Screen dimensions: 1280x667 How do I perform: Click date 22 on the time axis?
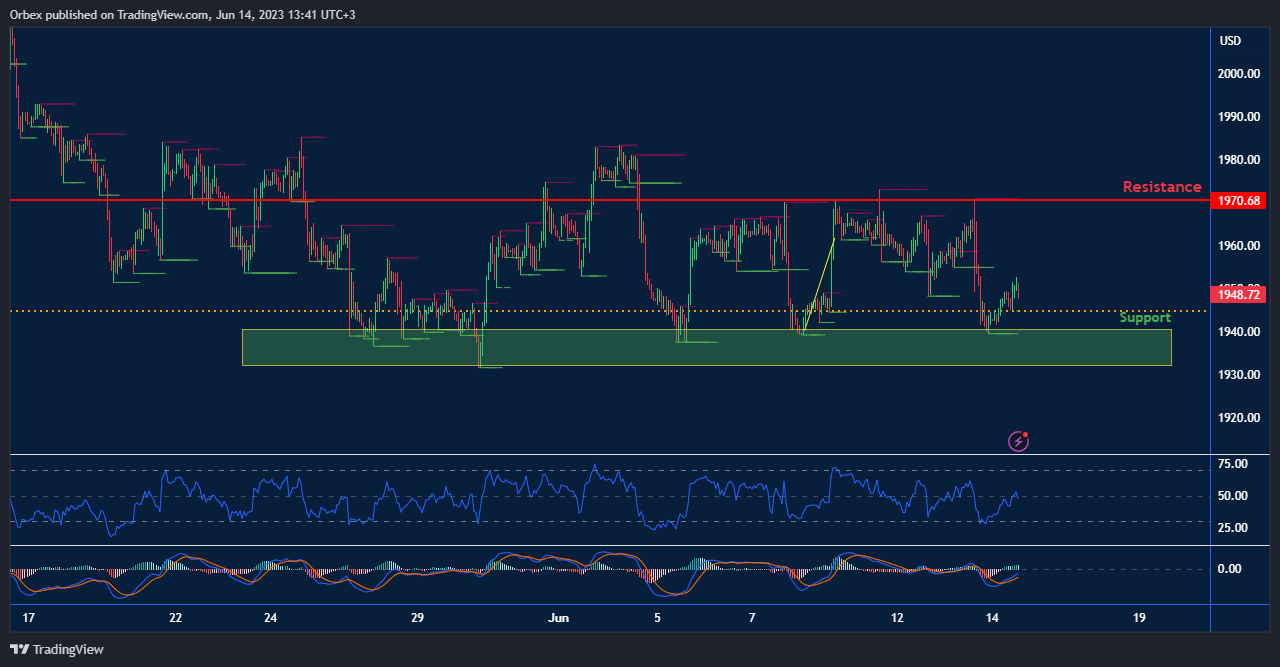176,618
